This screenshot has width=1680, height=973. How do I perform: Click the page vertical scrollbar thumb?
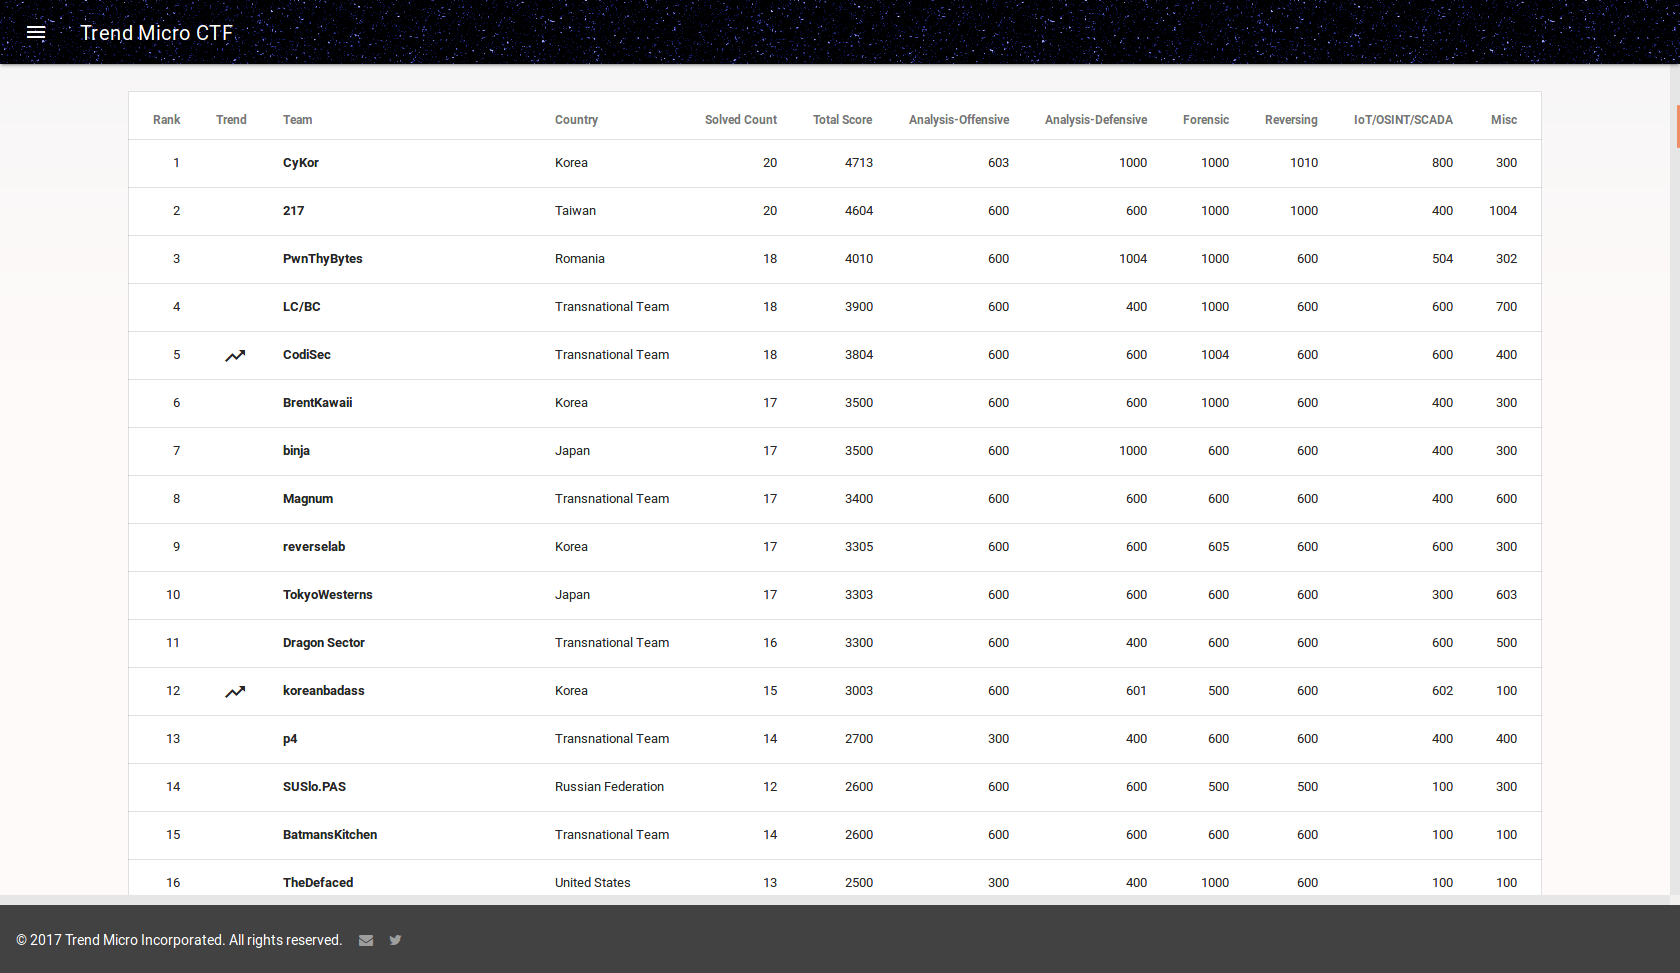point(1677,126)
